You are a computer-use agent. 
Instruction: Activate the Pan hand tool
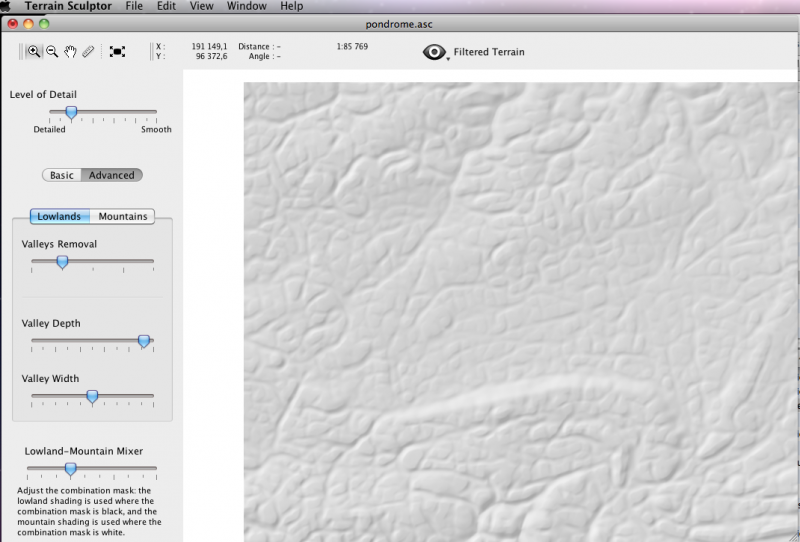pos(70,51)
